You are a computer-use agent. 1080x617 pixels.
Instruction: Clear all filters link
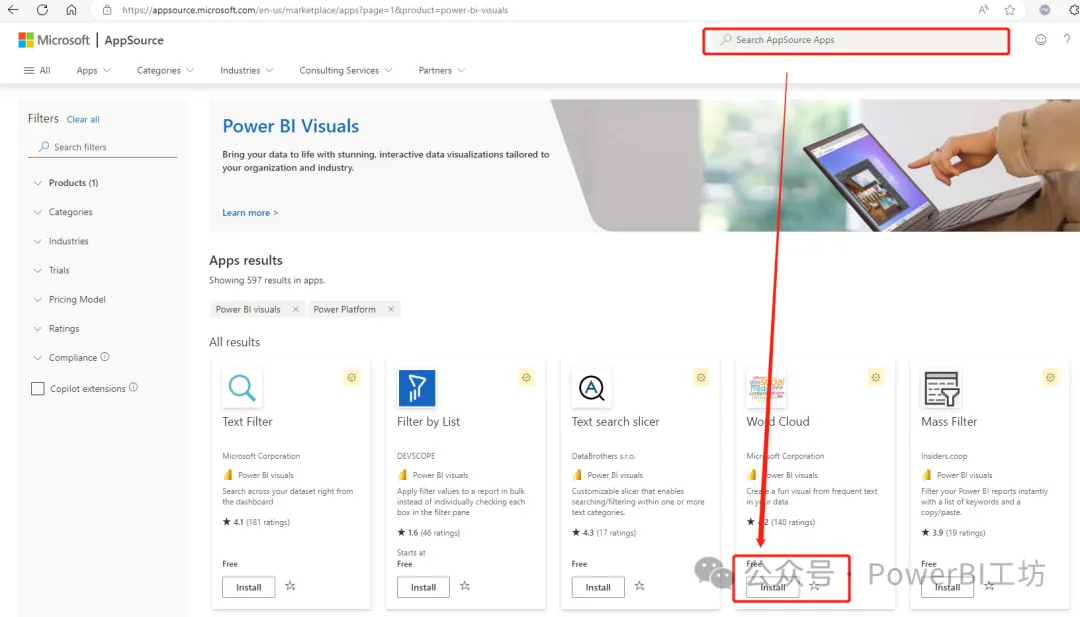click(x=83, y=119)
